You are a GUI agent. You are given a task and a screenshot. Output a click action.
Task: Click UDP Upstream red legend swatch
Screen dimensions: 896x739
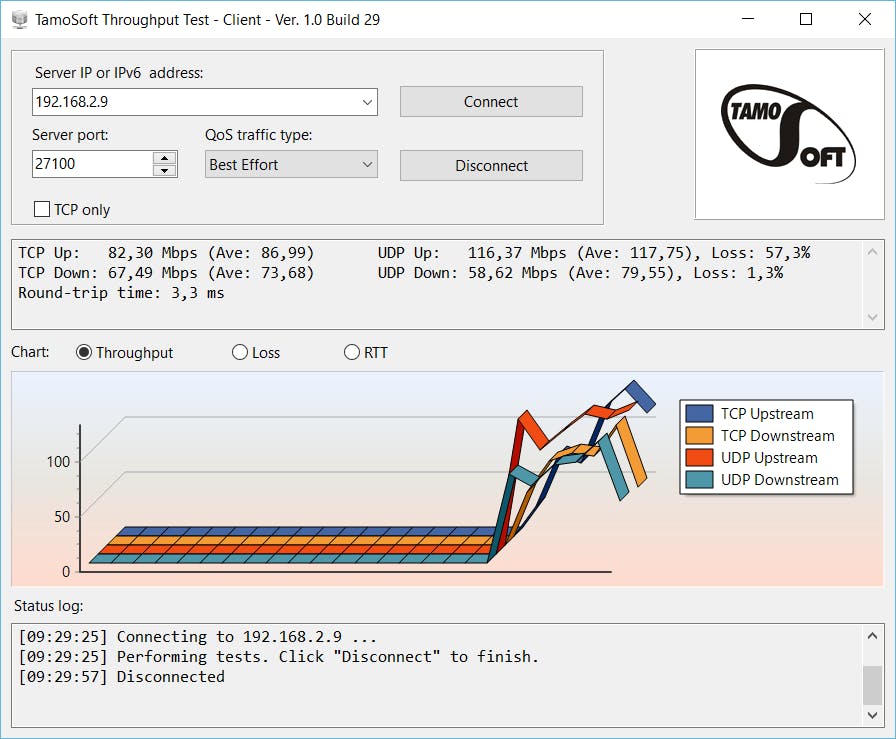point(699,458)
